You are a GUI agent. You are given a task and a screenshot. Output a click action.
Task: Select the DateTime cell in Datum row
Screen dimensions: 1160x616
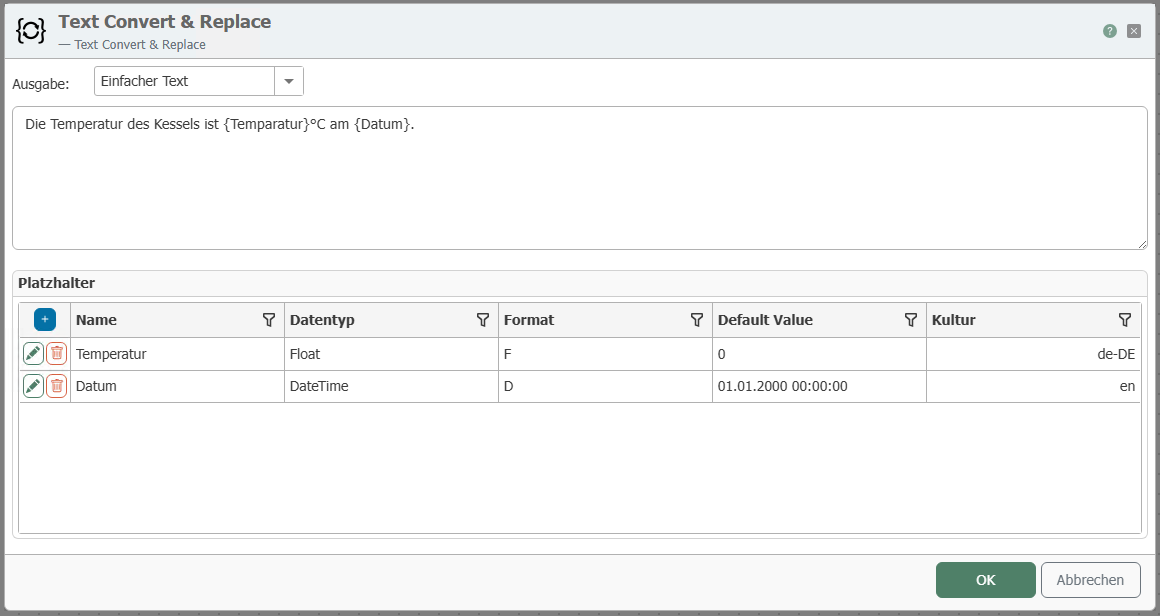pyautogui.click(x=390, y=386)
